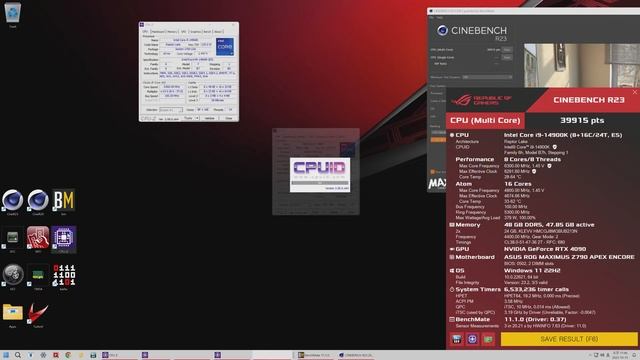The width and height of the screenshot is (640, 360).
Task: Click the 48 GB DDR5 memory value
Action: point(549,225)
